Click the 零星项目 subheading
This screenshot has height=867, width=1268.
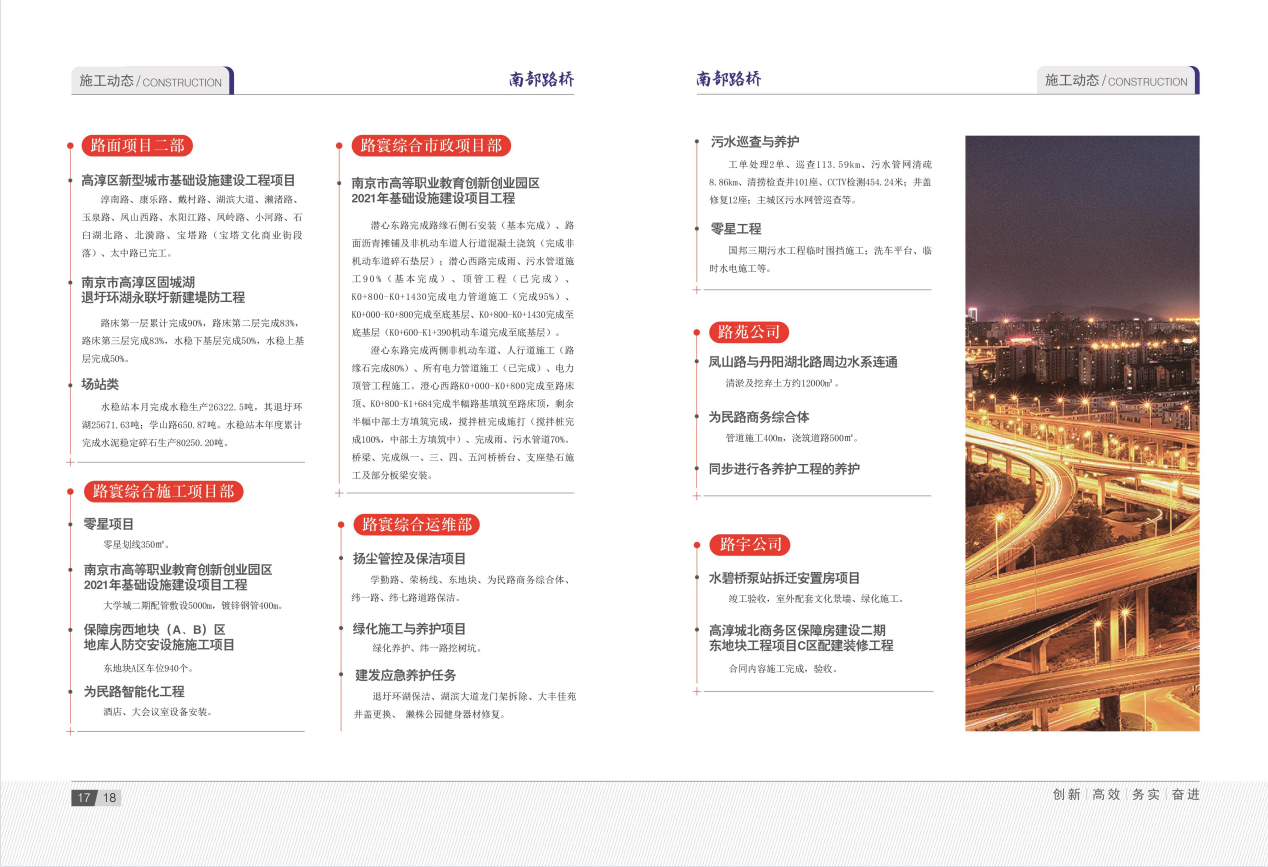[x=108, y=524]
